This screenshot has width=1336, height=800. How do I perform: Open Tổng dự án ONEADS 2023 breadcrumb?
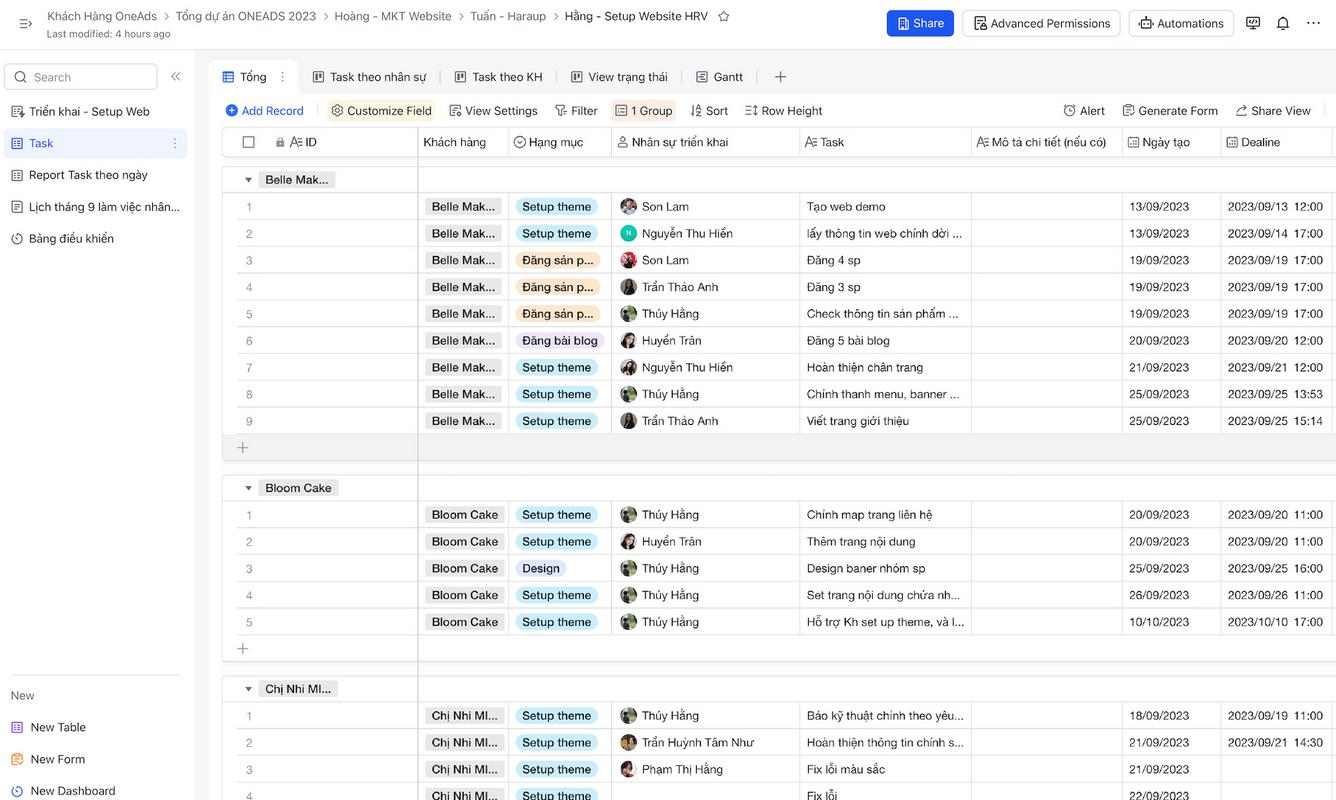(x=246, y=16)
